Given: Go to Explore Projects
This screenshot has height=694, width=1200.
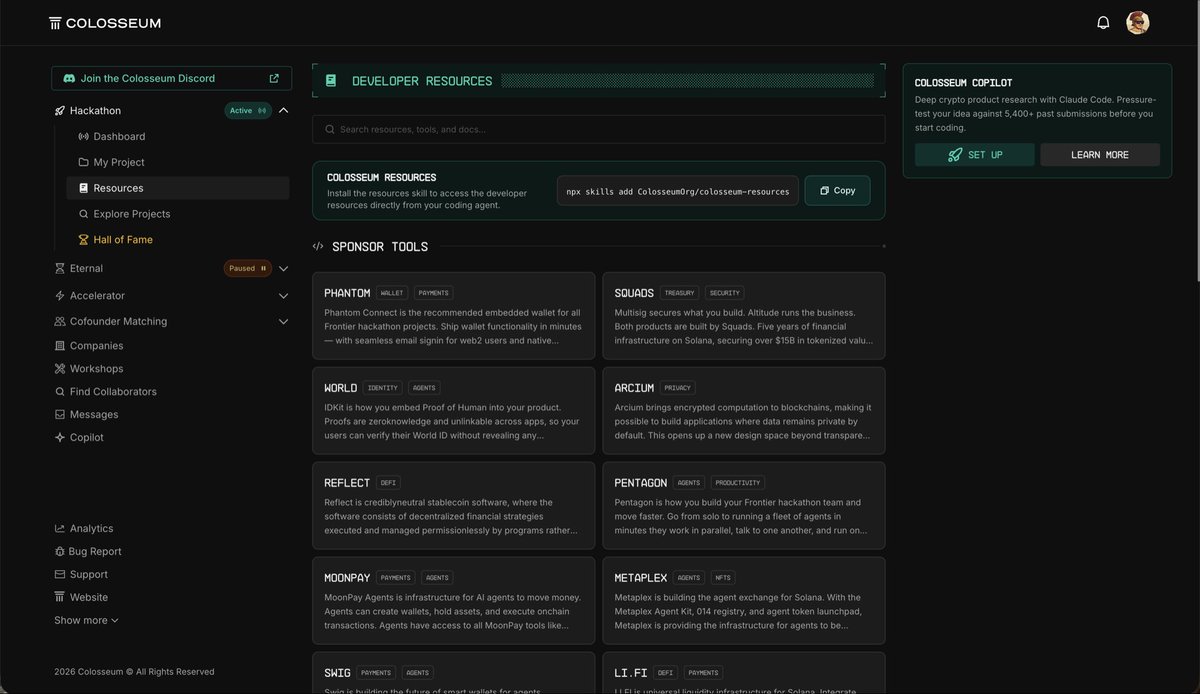Looking at the screenshot, I should [x=178, y=214].
